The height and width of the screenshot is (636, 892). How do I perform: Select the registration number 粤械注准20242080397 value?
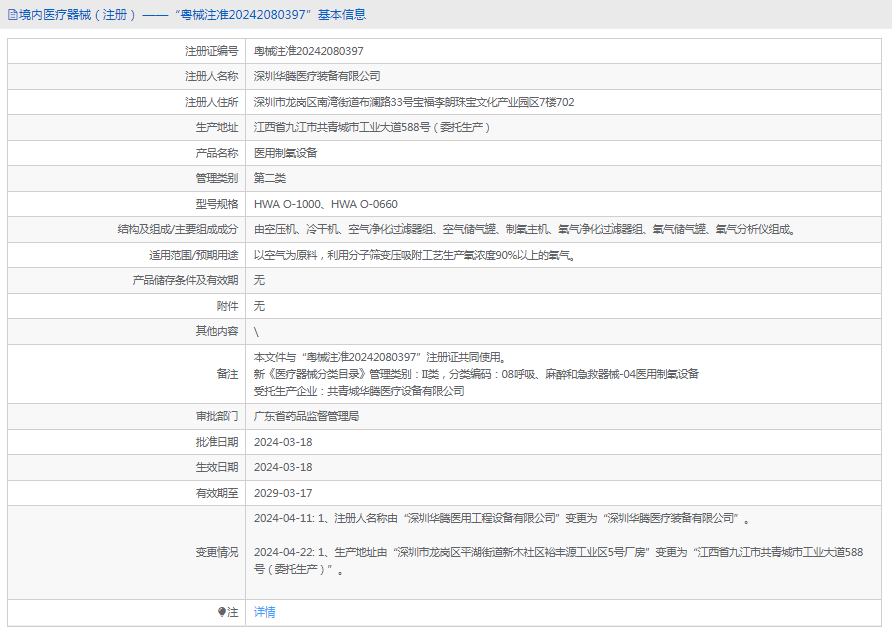(309, 51)
